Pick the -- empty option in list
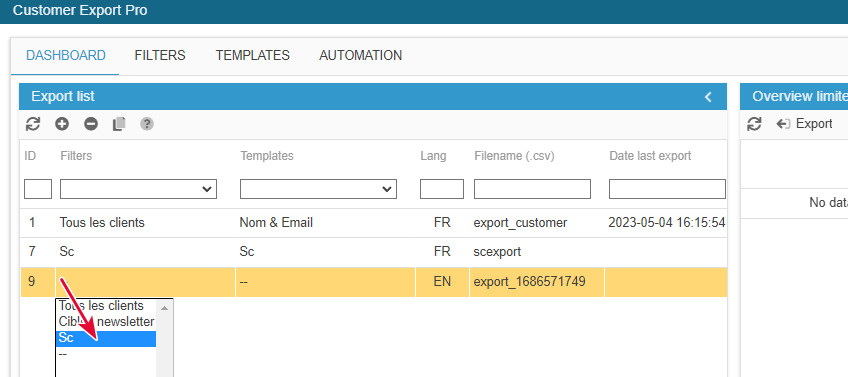 106,354
